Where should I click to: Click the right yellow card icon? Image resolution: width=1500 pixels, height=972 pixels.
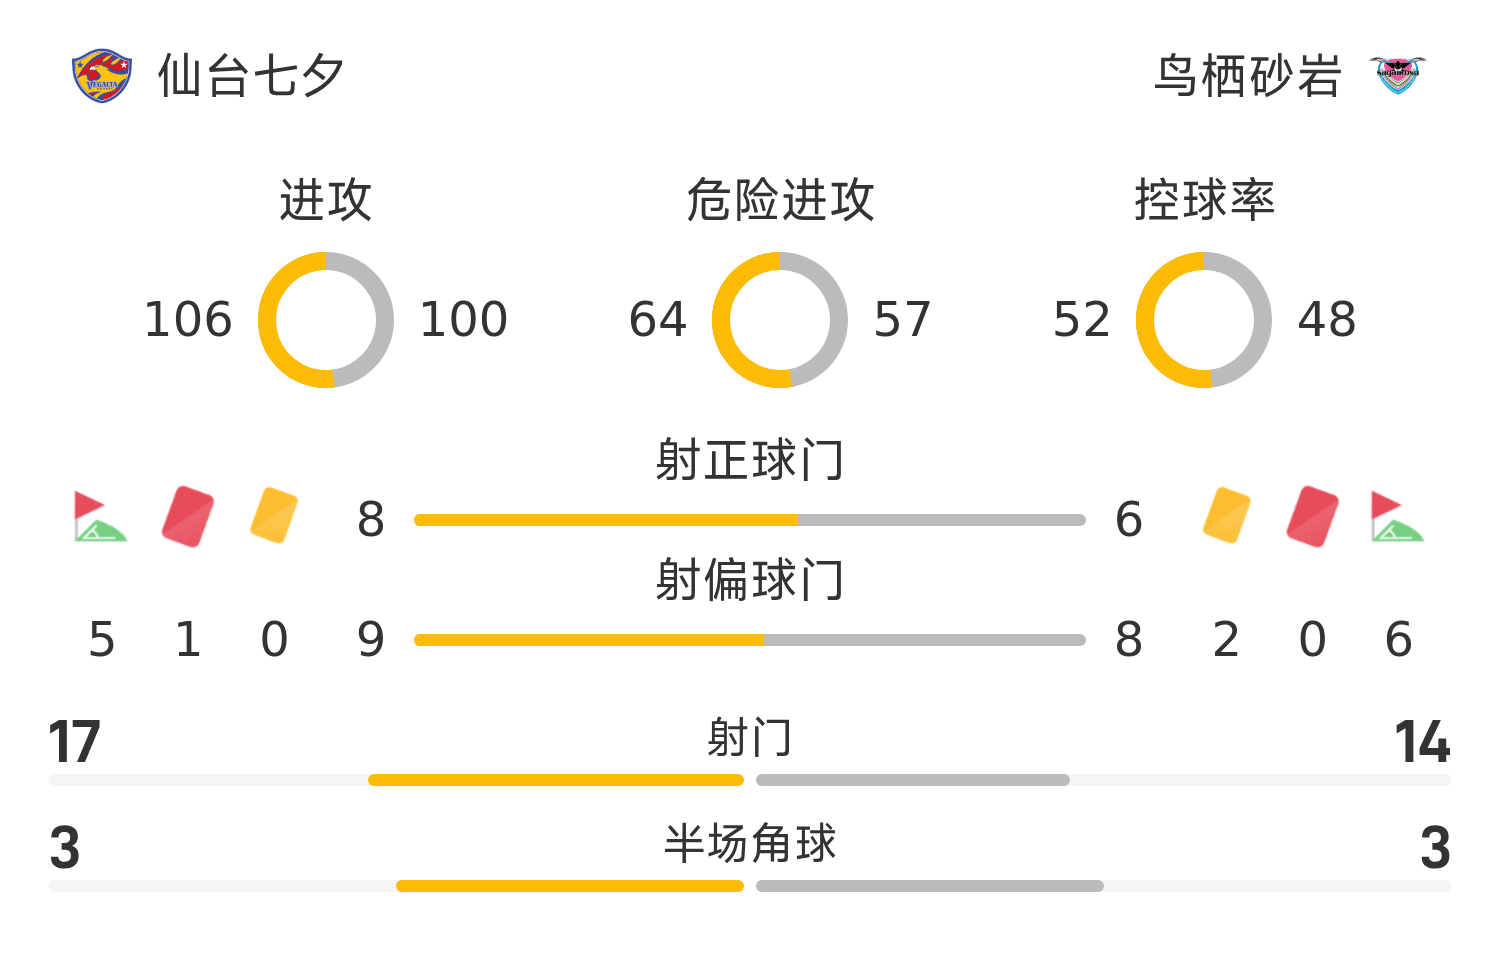point(1227,516)
